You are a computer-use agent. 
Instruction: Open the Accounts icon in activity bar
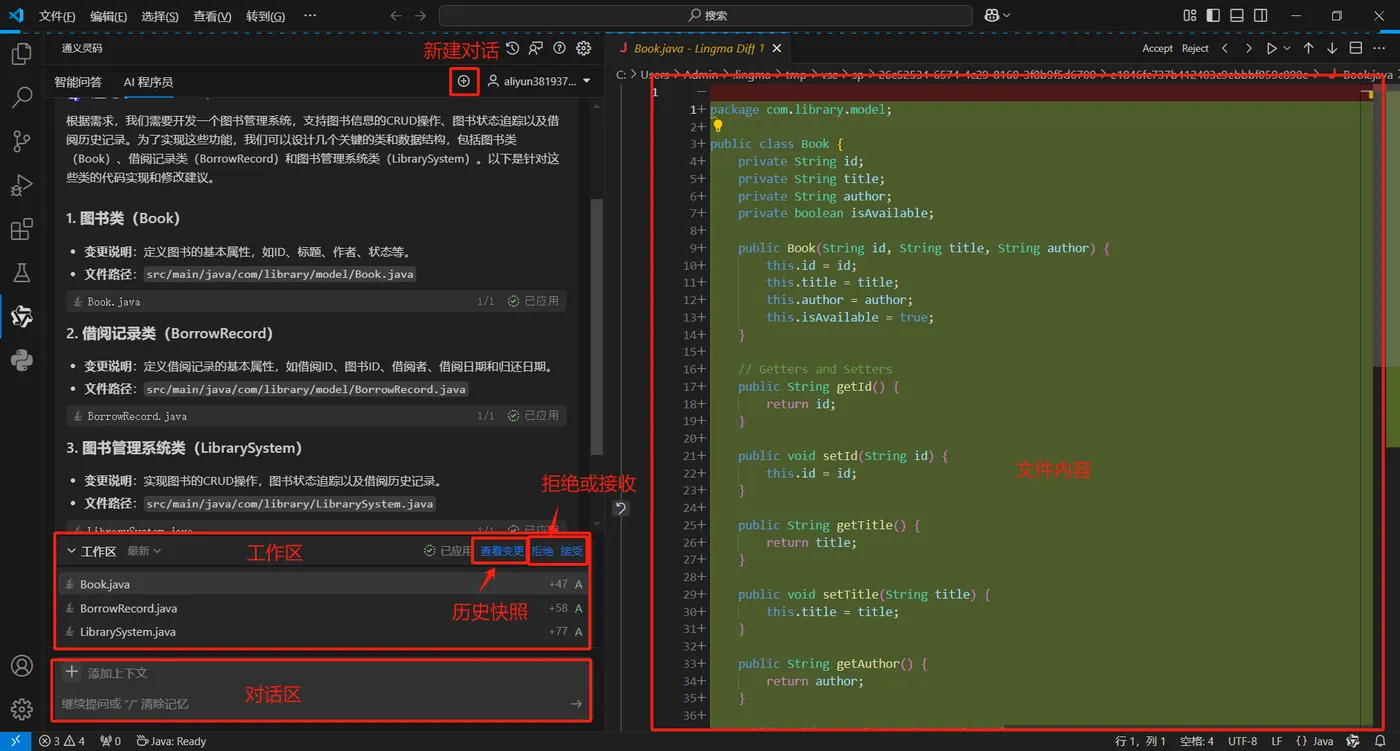[21, 666]
